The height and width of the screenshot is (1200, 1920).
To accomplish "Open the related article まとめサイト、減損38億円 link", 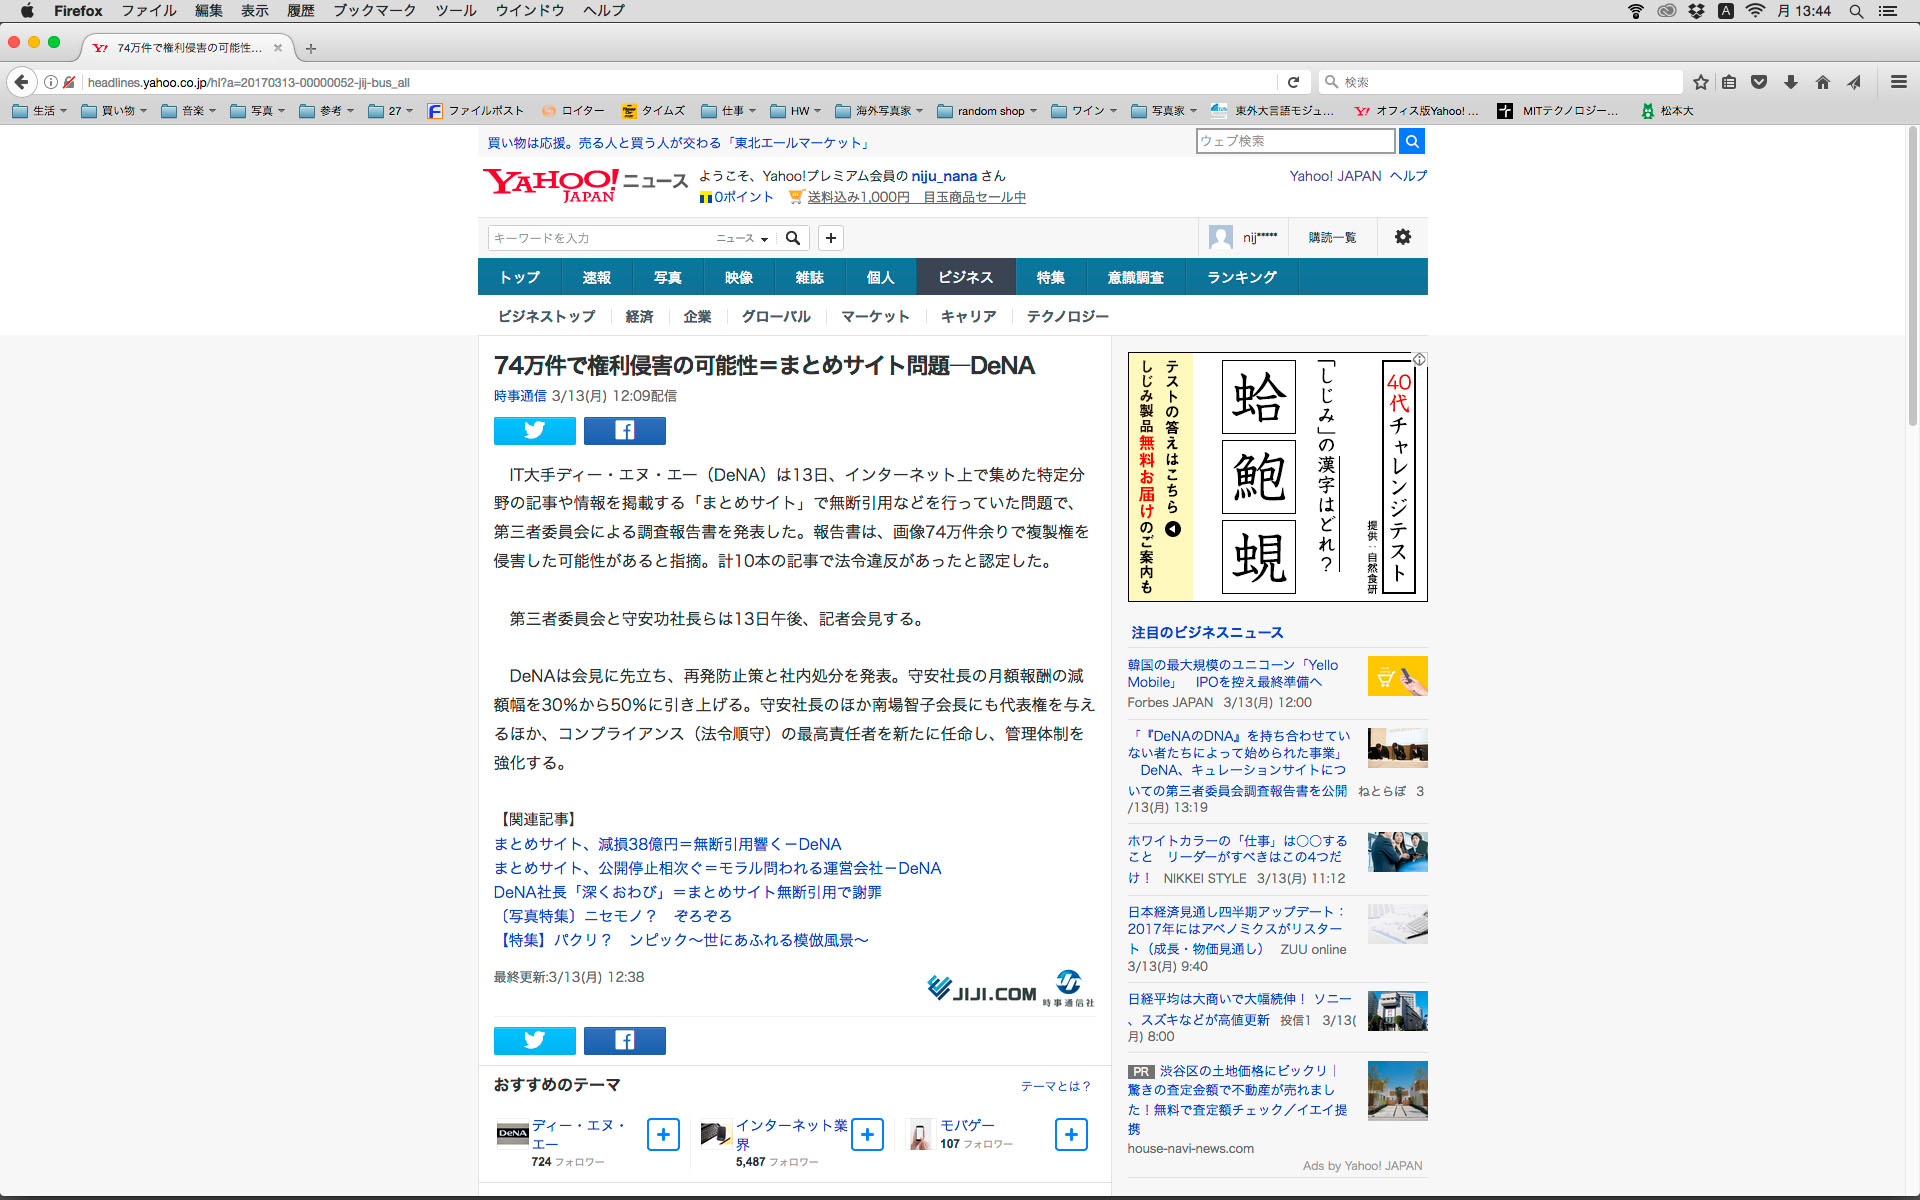I will point(667,844).
